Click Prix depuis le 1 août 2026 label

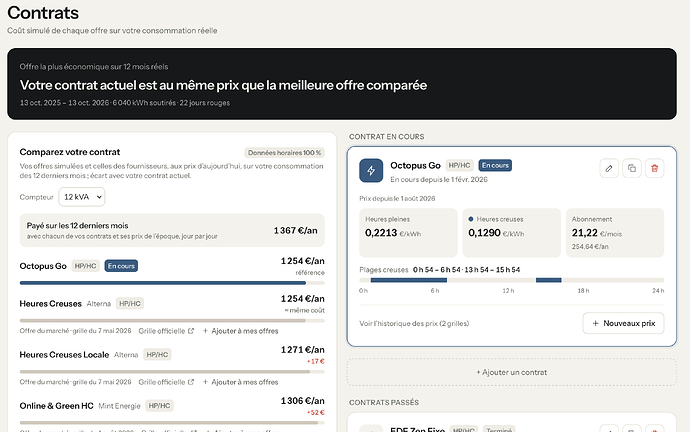click(397, 198)
